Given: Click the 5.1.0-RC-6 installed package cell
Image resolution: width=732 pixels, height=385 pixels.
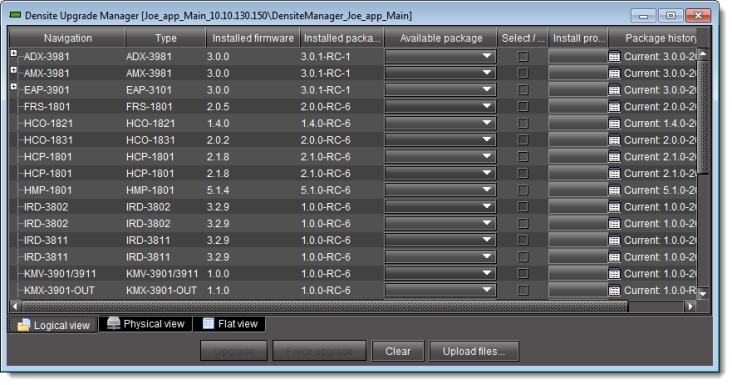Looking at the screenshot, I should 325,190.
